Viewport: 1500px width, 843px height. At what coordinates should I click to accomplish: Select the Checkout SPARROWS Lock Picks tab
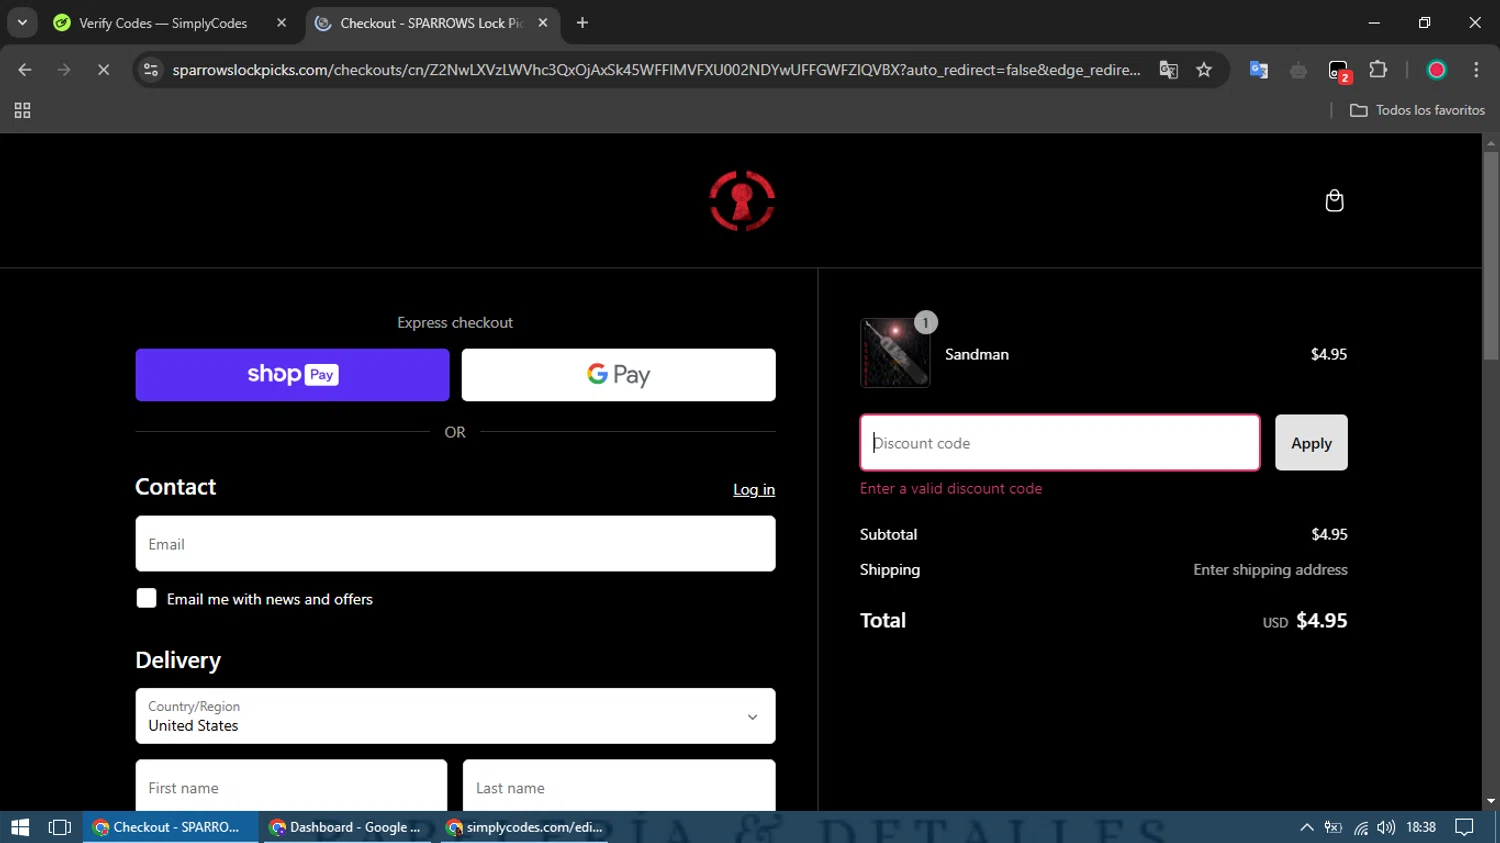click(x=430, y=23)
